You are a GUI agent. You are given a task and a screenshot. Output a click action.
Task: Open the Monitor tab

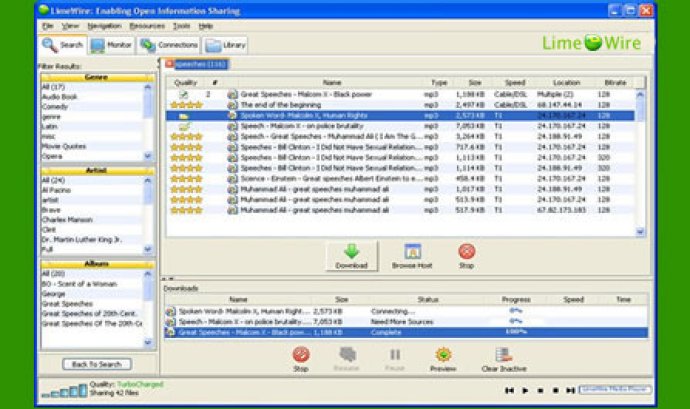111,45
